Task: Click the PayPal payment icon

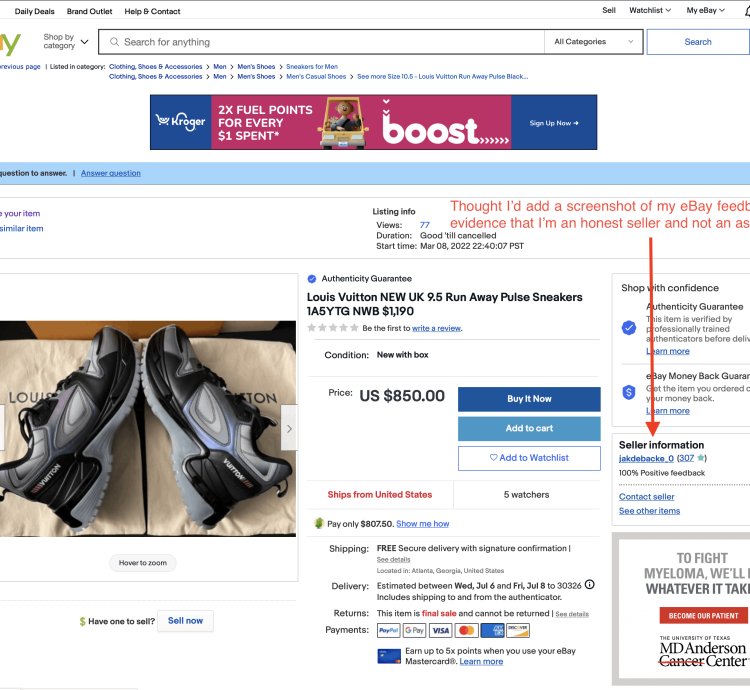Action: 388,630
